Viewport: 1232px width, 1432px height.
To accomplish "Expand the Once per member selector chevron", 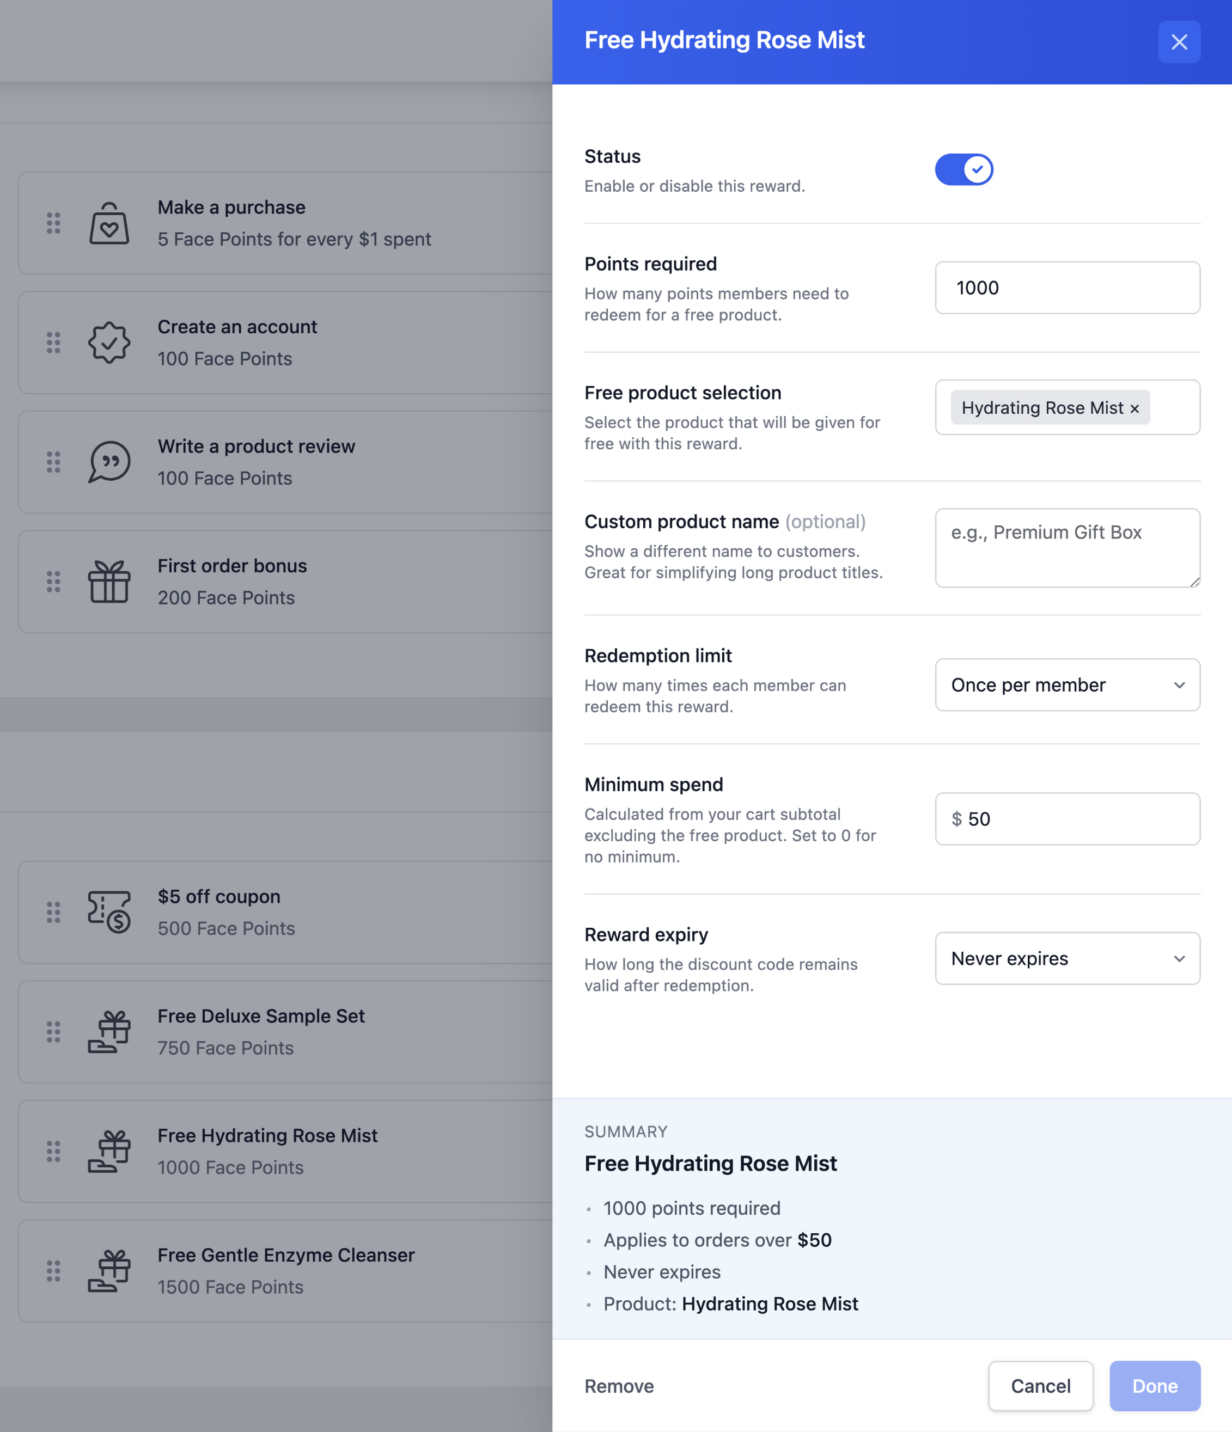I will coord(1178,685).
